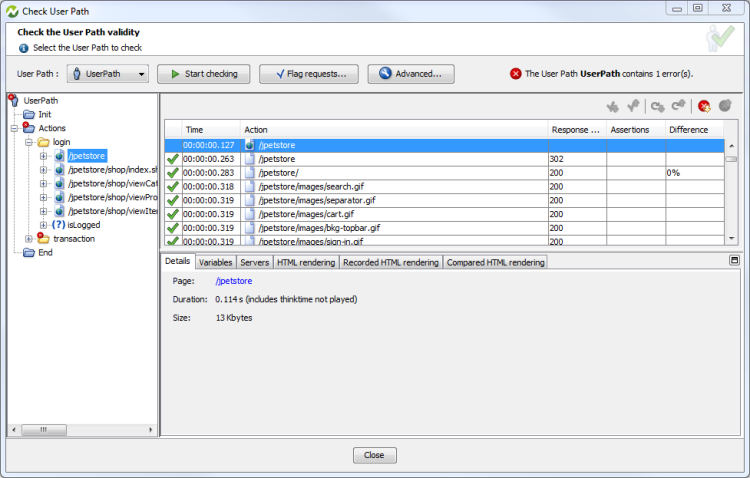Click the next error icon in toolbar
The height and width of the screenshot is (478, 750).
704,106
